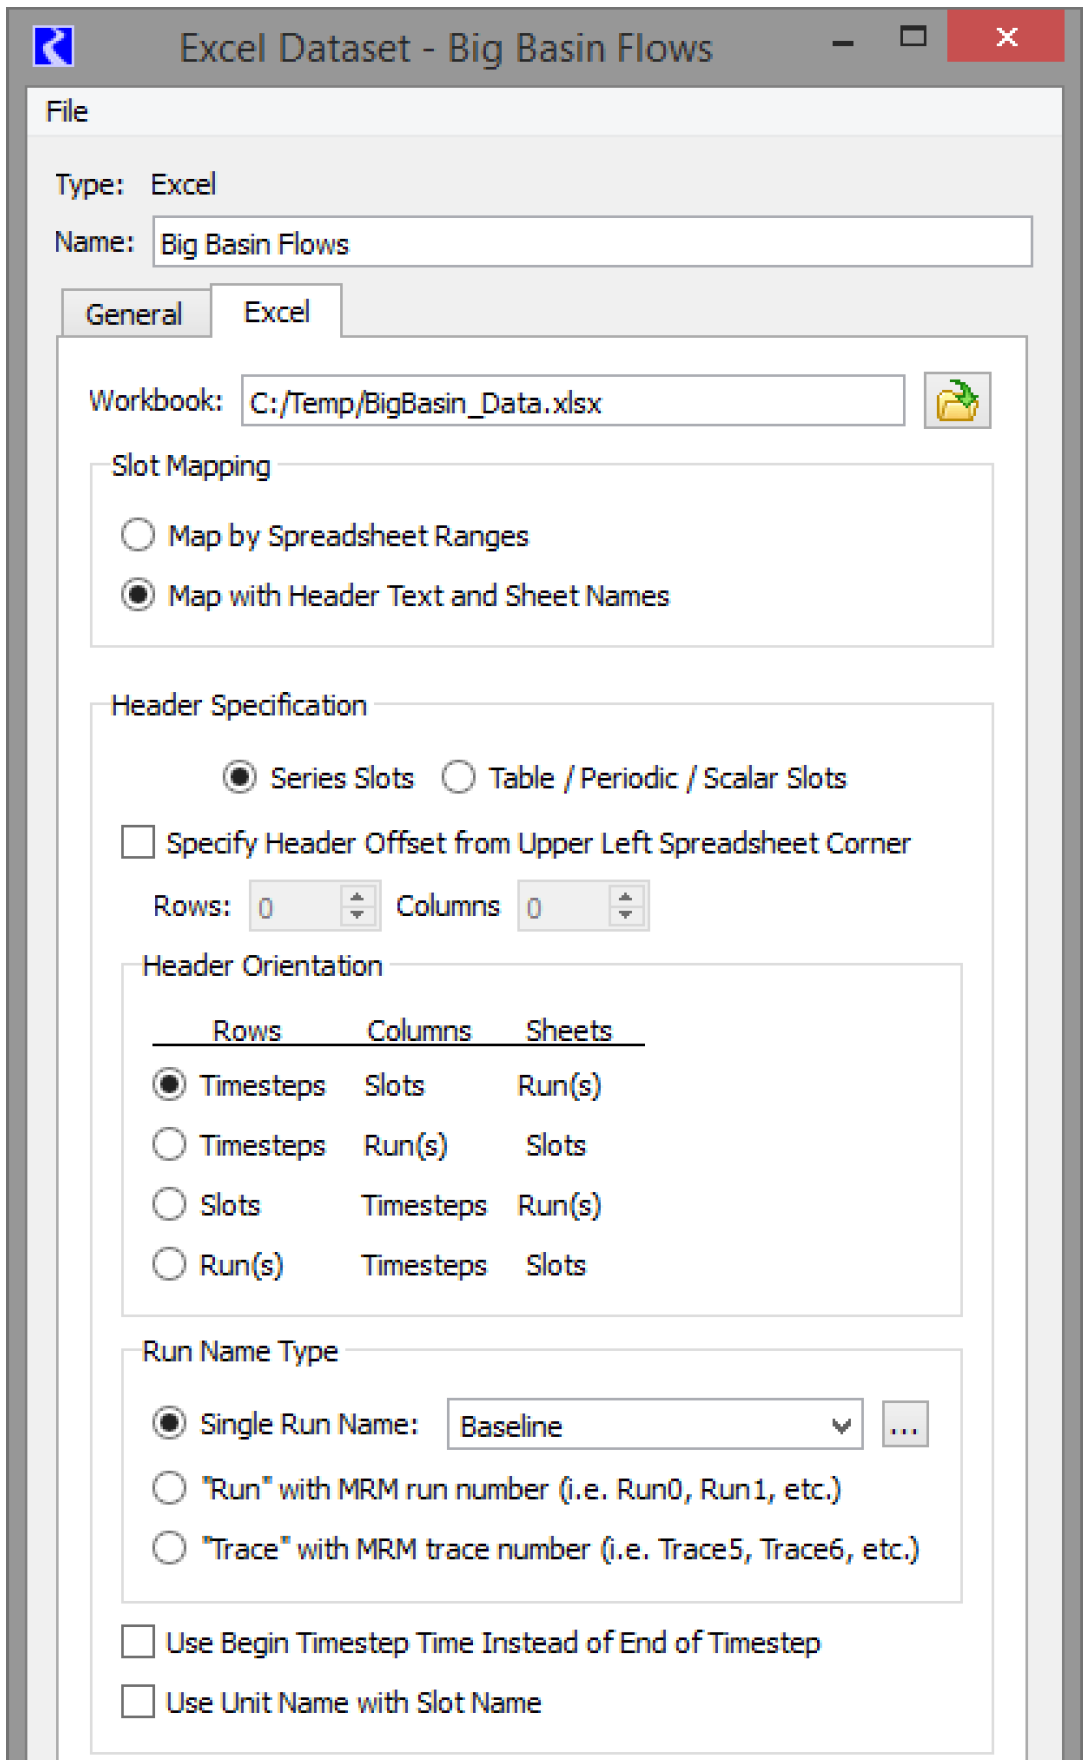Click the Rows spinner up arrow
Viewport: 1088px width, 1760px height.
coord(357,896)
